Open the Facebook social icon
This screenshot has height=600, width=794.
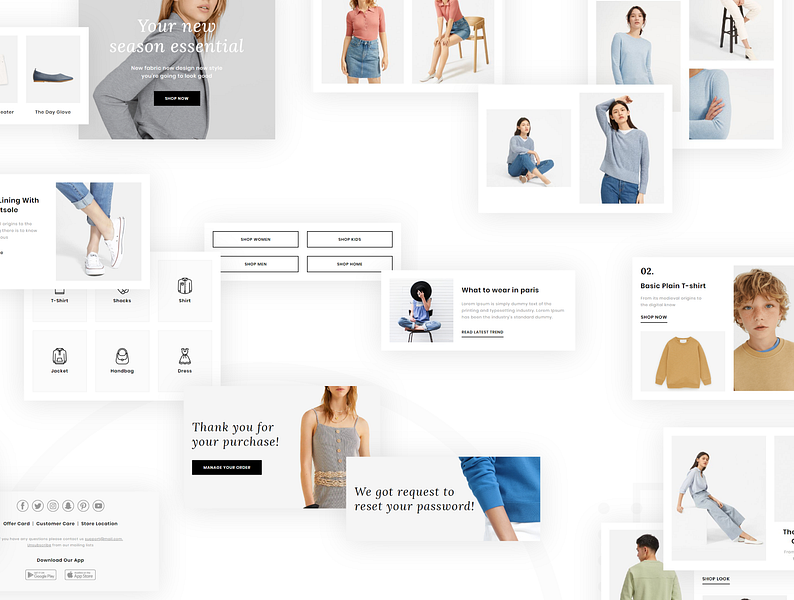(23, 505)
